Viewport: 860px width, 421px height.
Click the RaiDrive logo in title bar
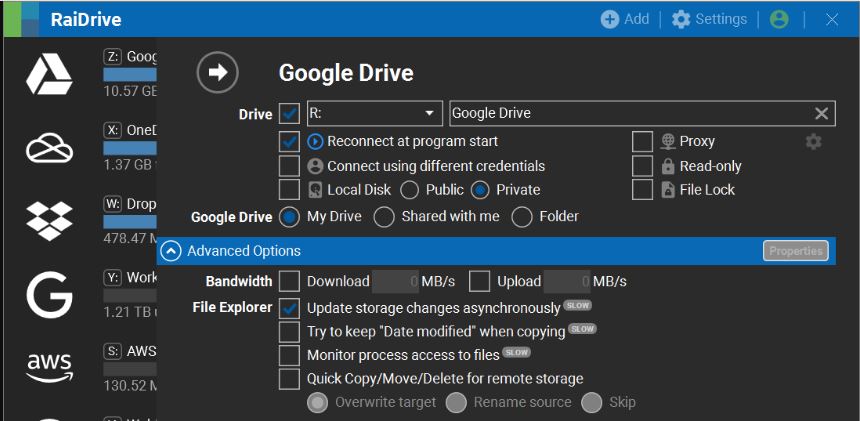click(x=21, y=20)
